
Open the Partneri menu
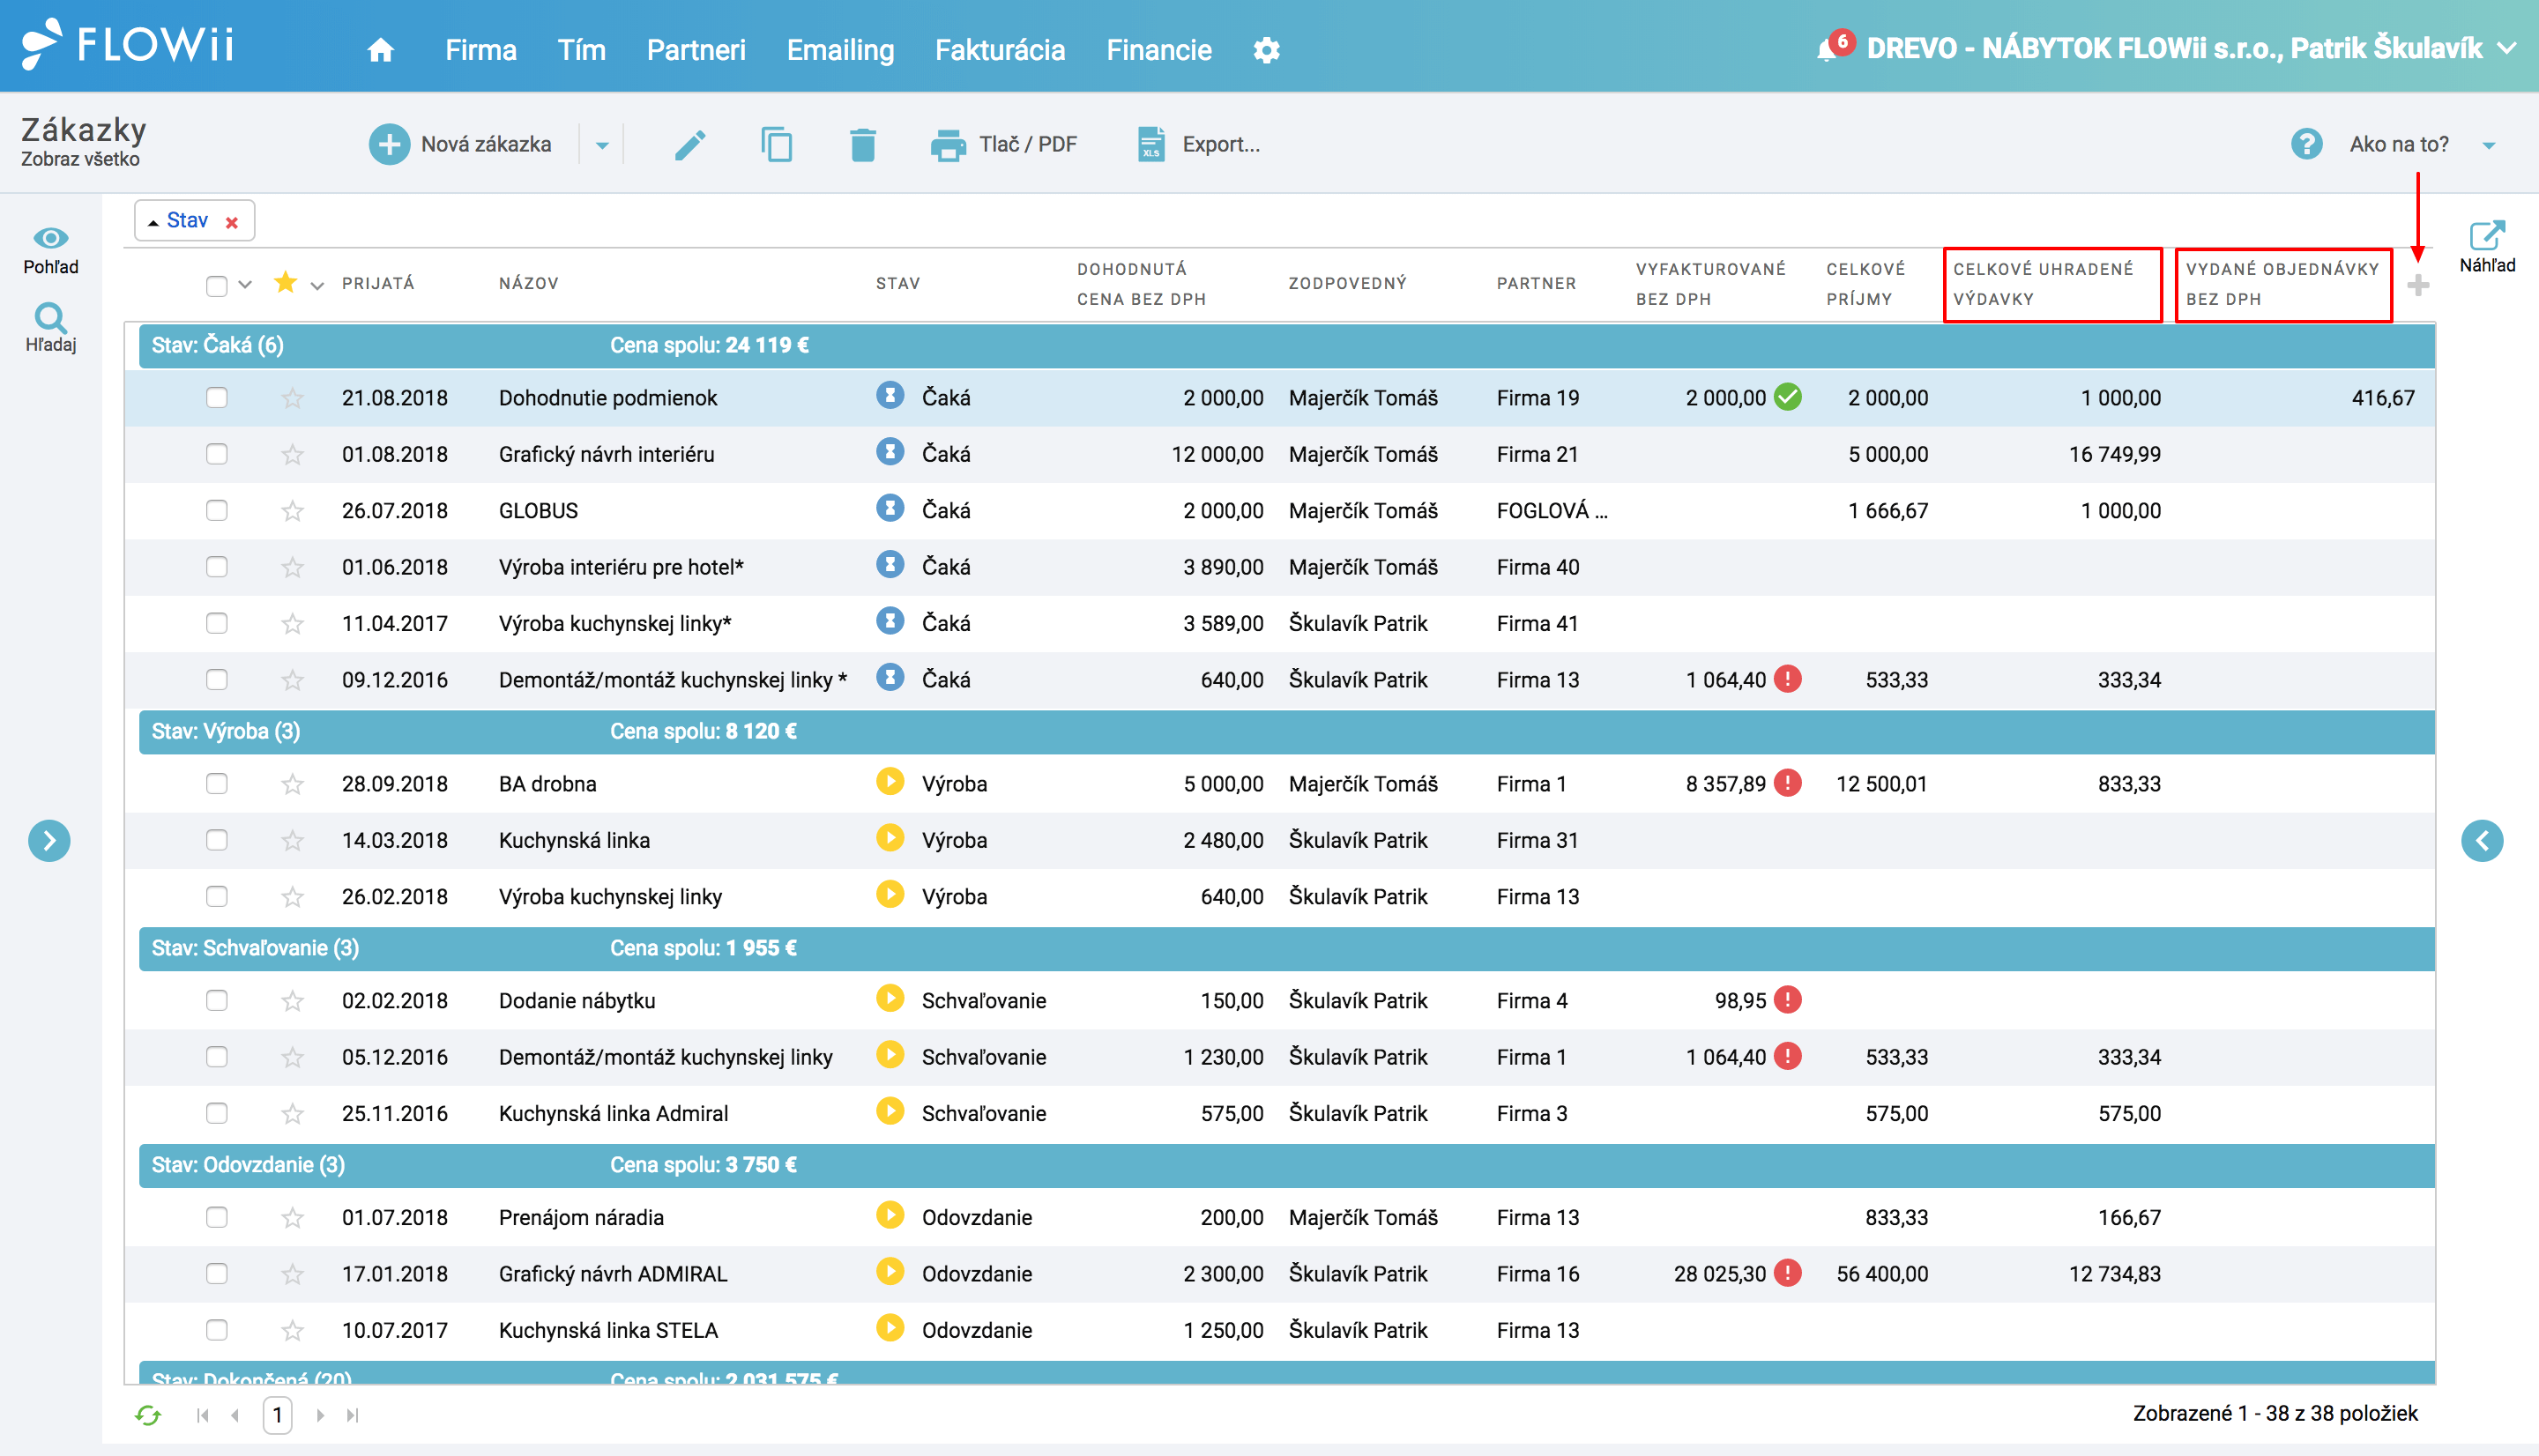696,49
